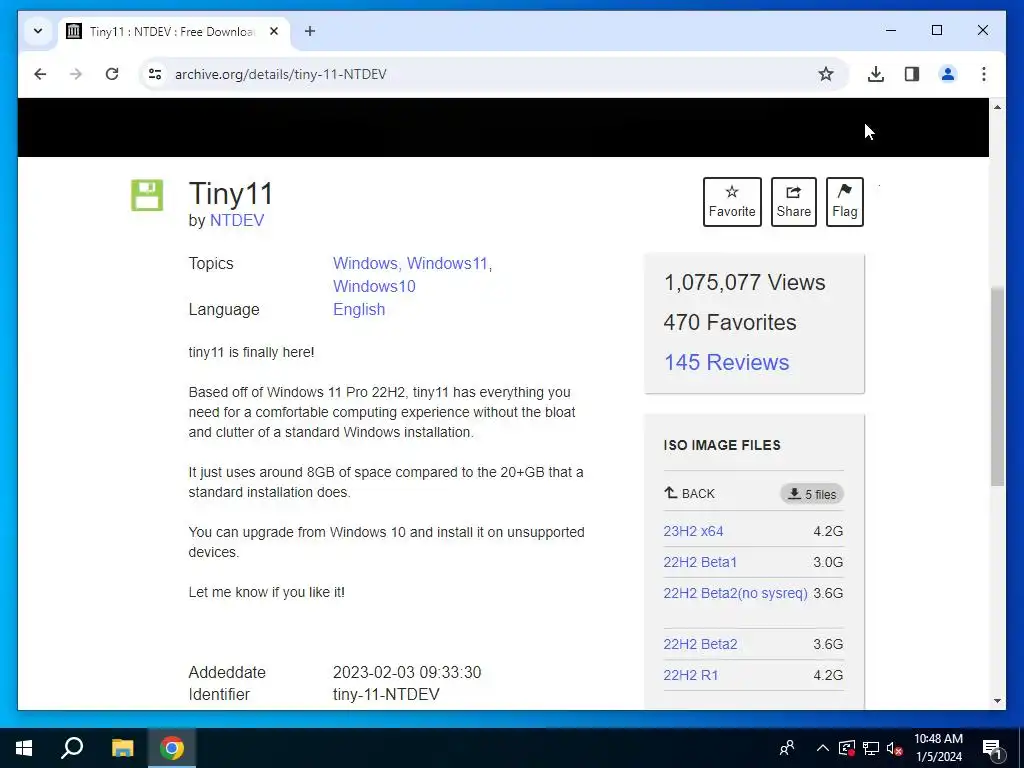Close the Tiny11 tab
This screenshot has width=1024, height=768.
pyautogui.click(x=274, y=31)
